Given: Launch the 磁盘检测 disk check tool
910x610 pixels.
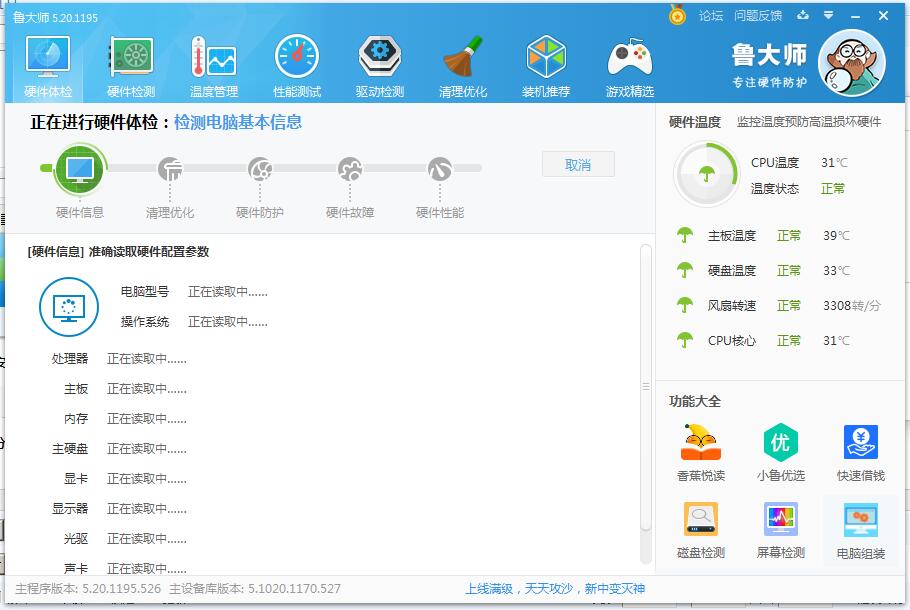Looking at the screenshot, I should 700,531.
